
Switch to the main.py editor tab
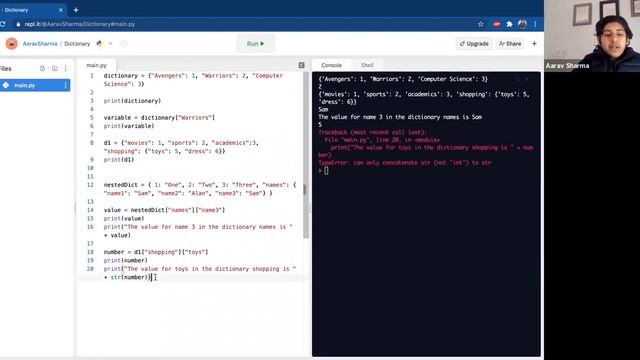96,65
